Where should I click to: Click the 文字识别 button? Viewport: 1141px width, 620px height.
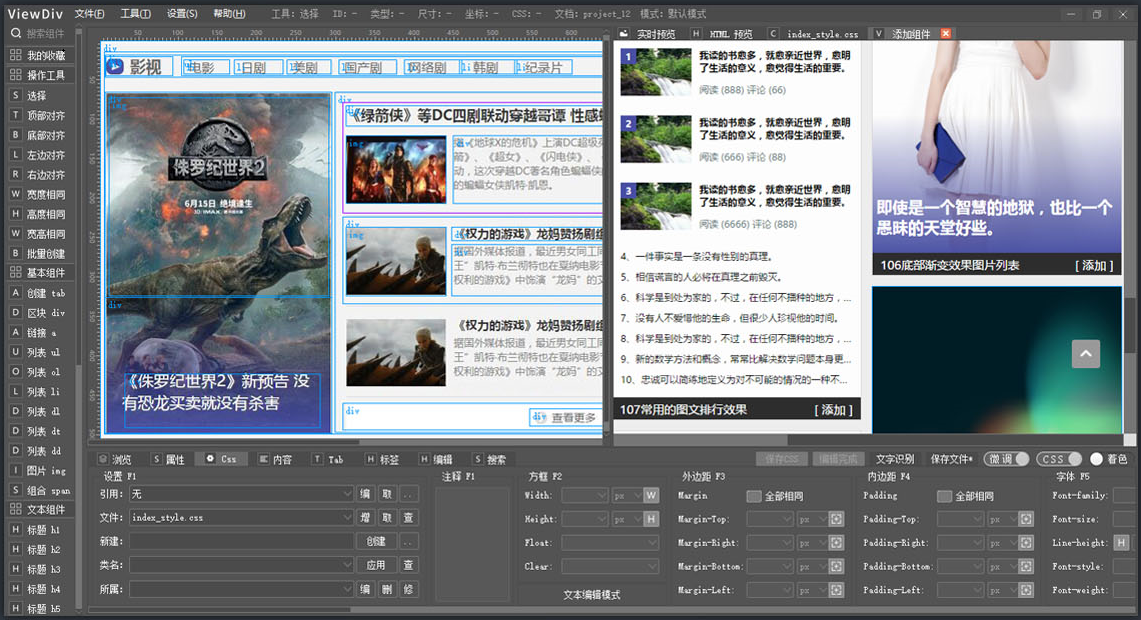coord(894,459)
